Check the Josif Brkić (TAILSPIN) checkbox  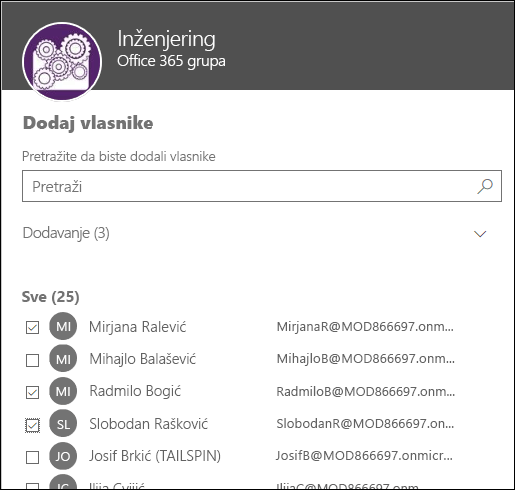coord(32,457)
